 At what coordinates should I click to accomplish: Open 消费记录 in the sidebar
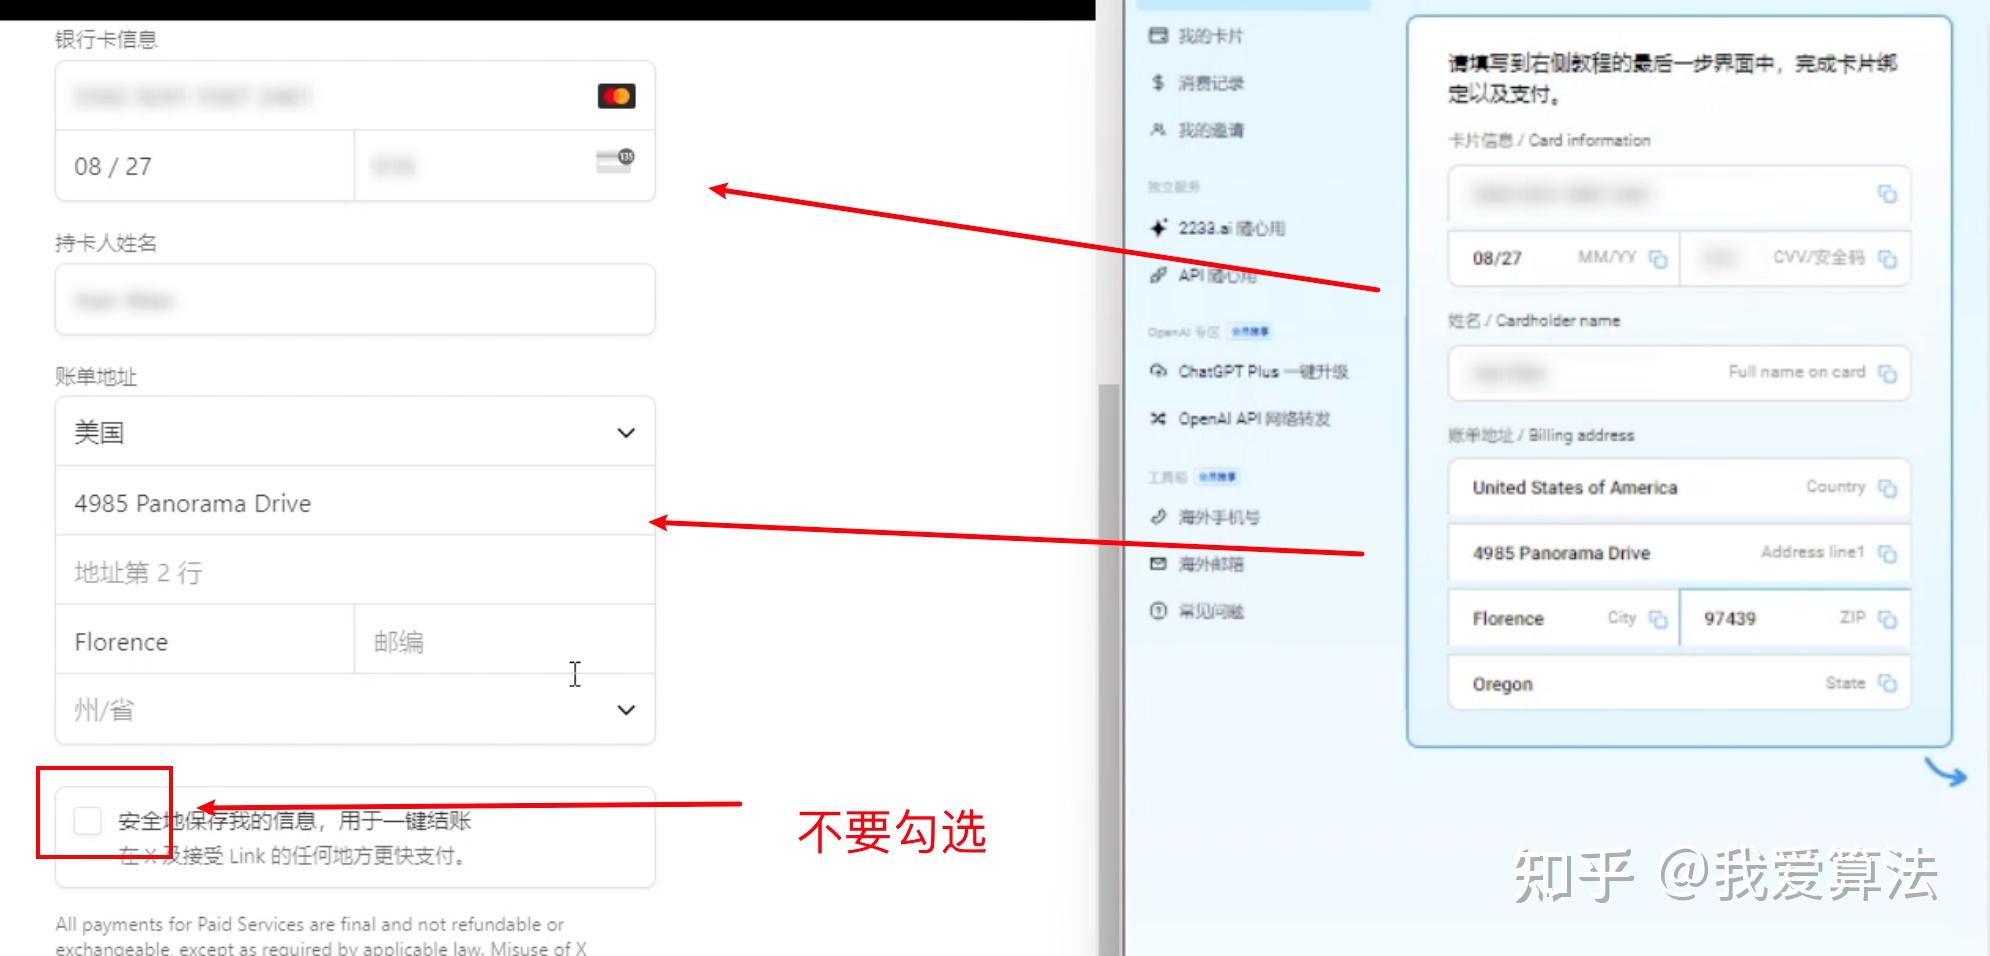pyautogui.click(x=1211, y=83)
